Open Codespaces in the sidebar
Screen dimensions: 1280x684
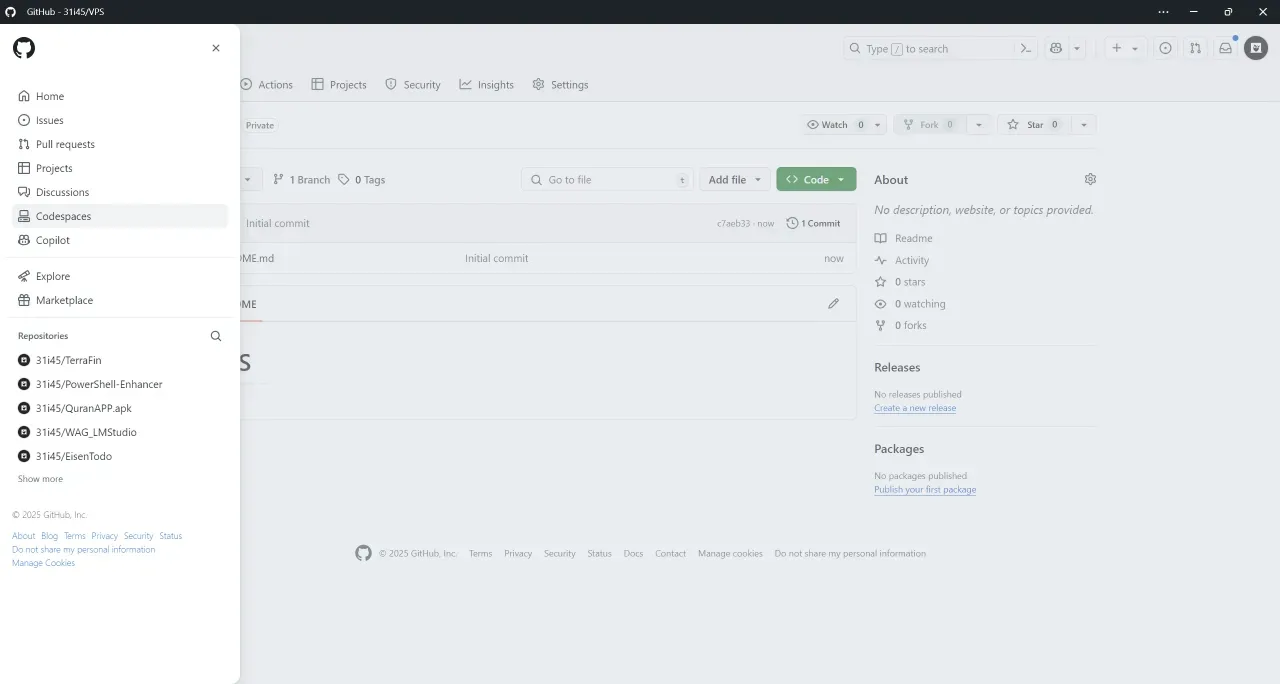point(120,216)
